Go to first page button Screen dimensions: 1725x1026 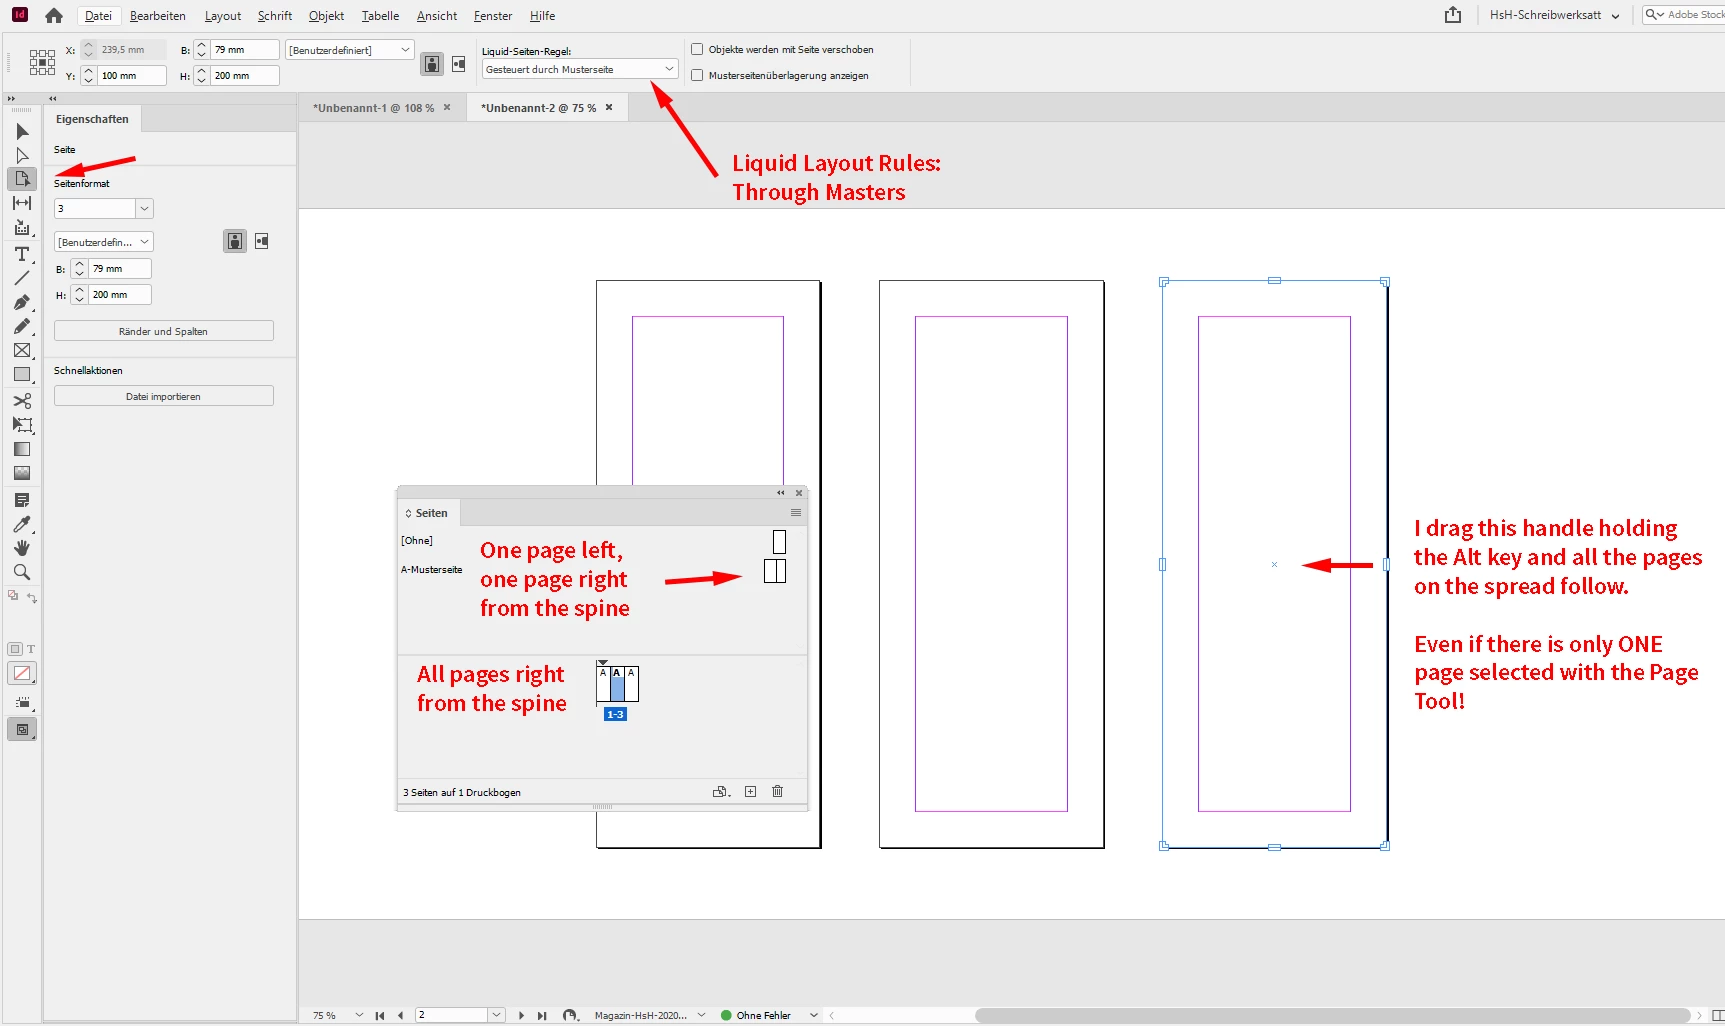coord(380,1015)
